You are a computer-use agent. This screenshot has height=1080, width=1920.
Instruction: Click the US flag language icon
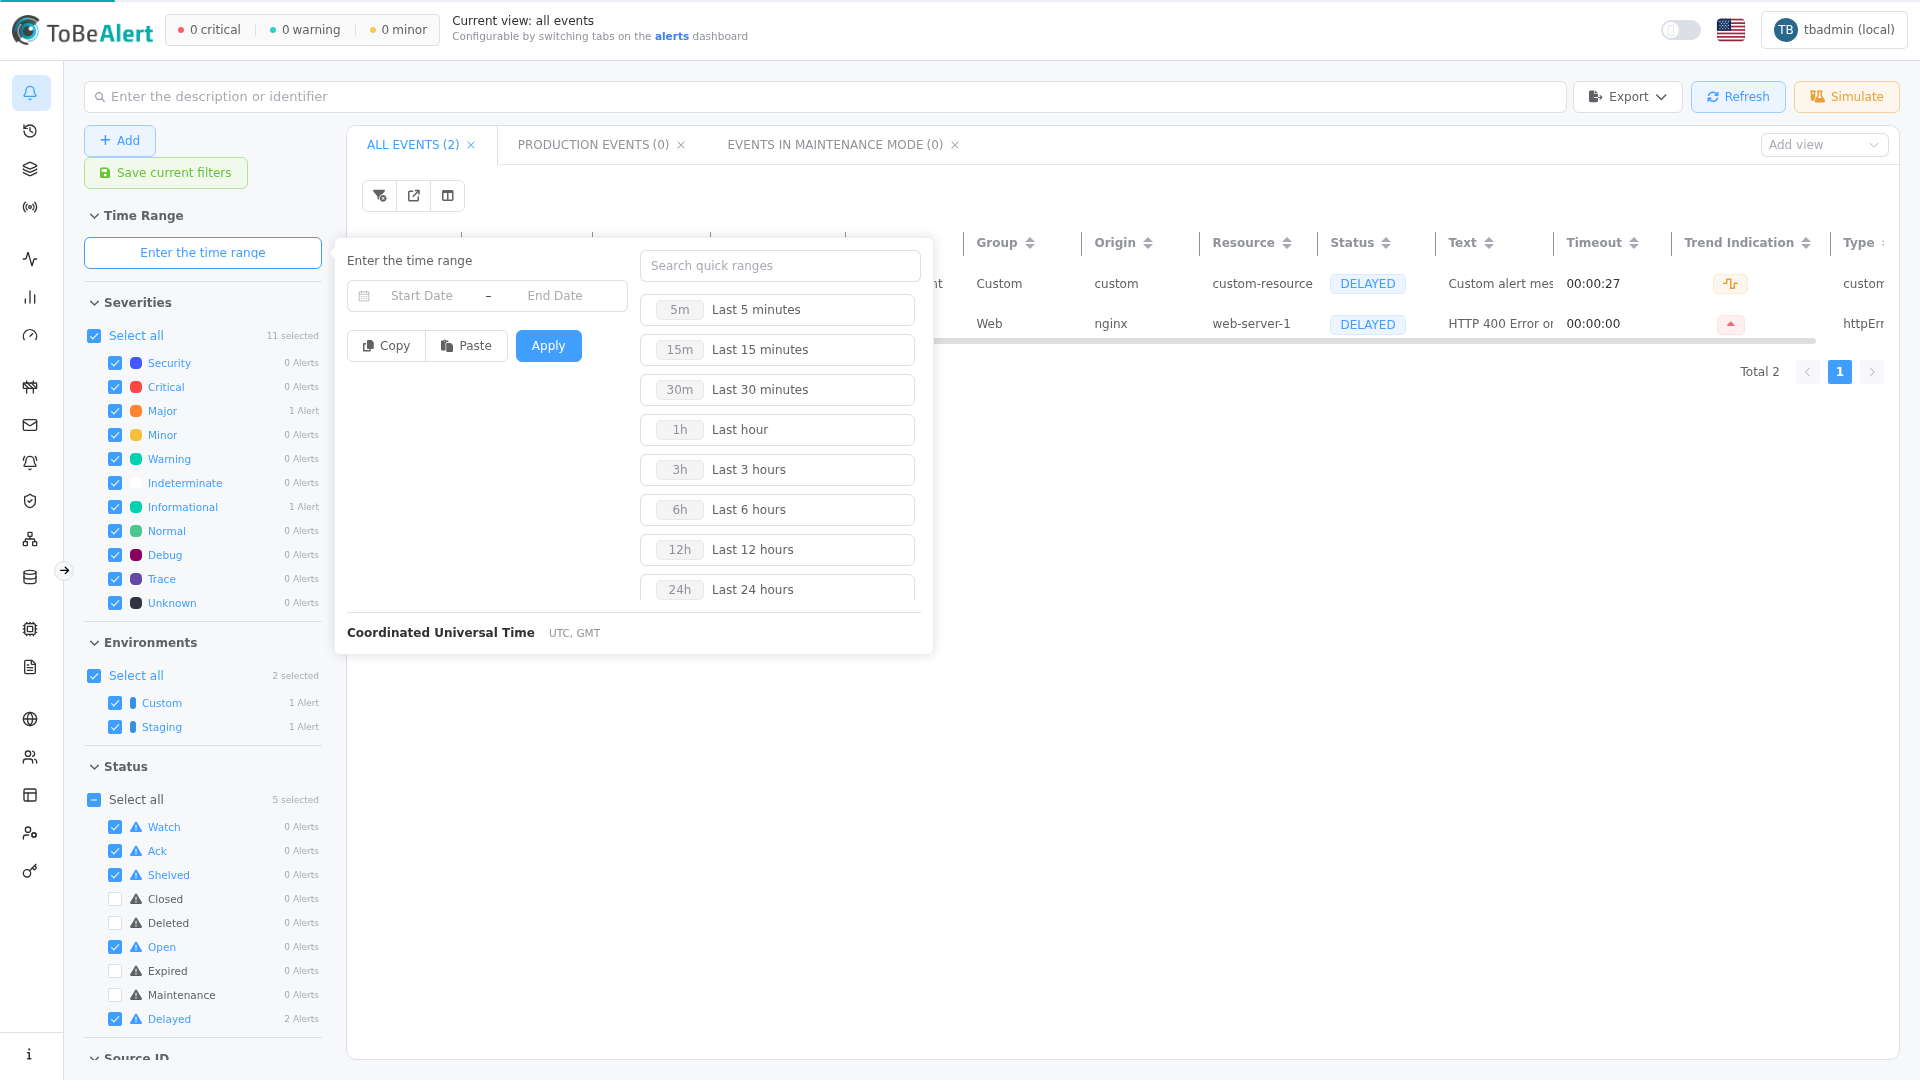point(1731,30)
